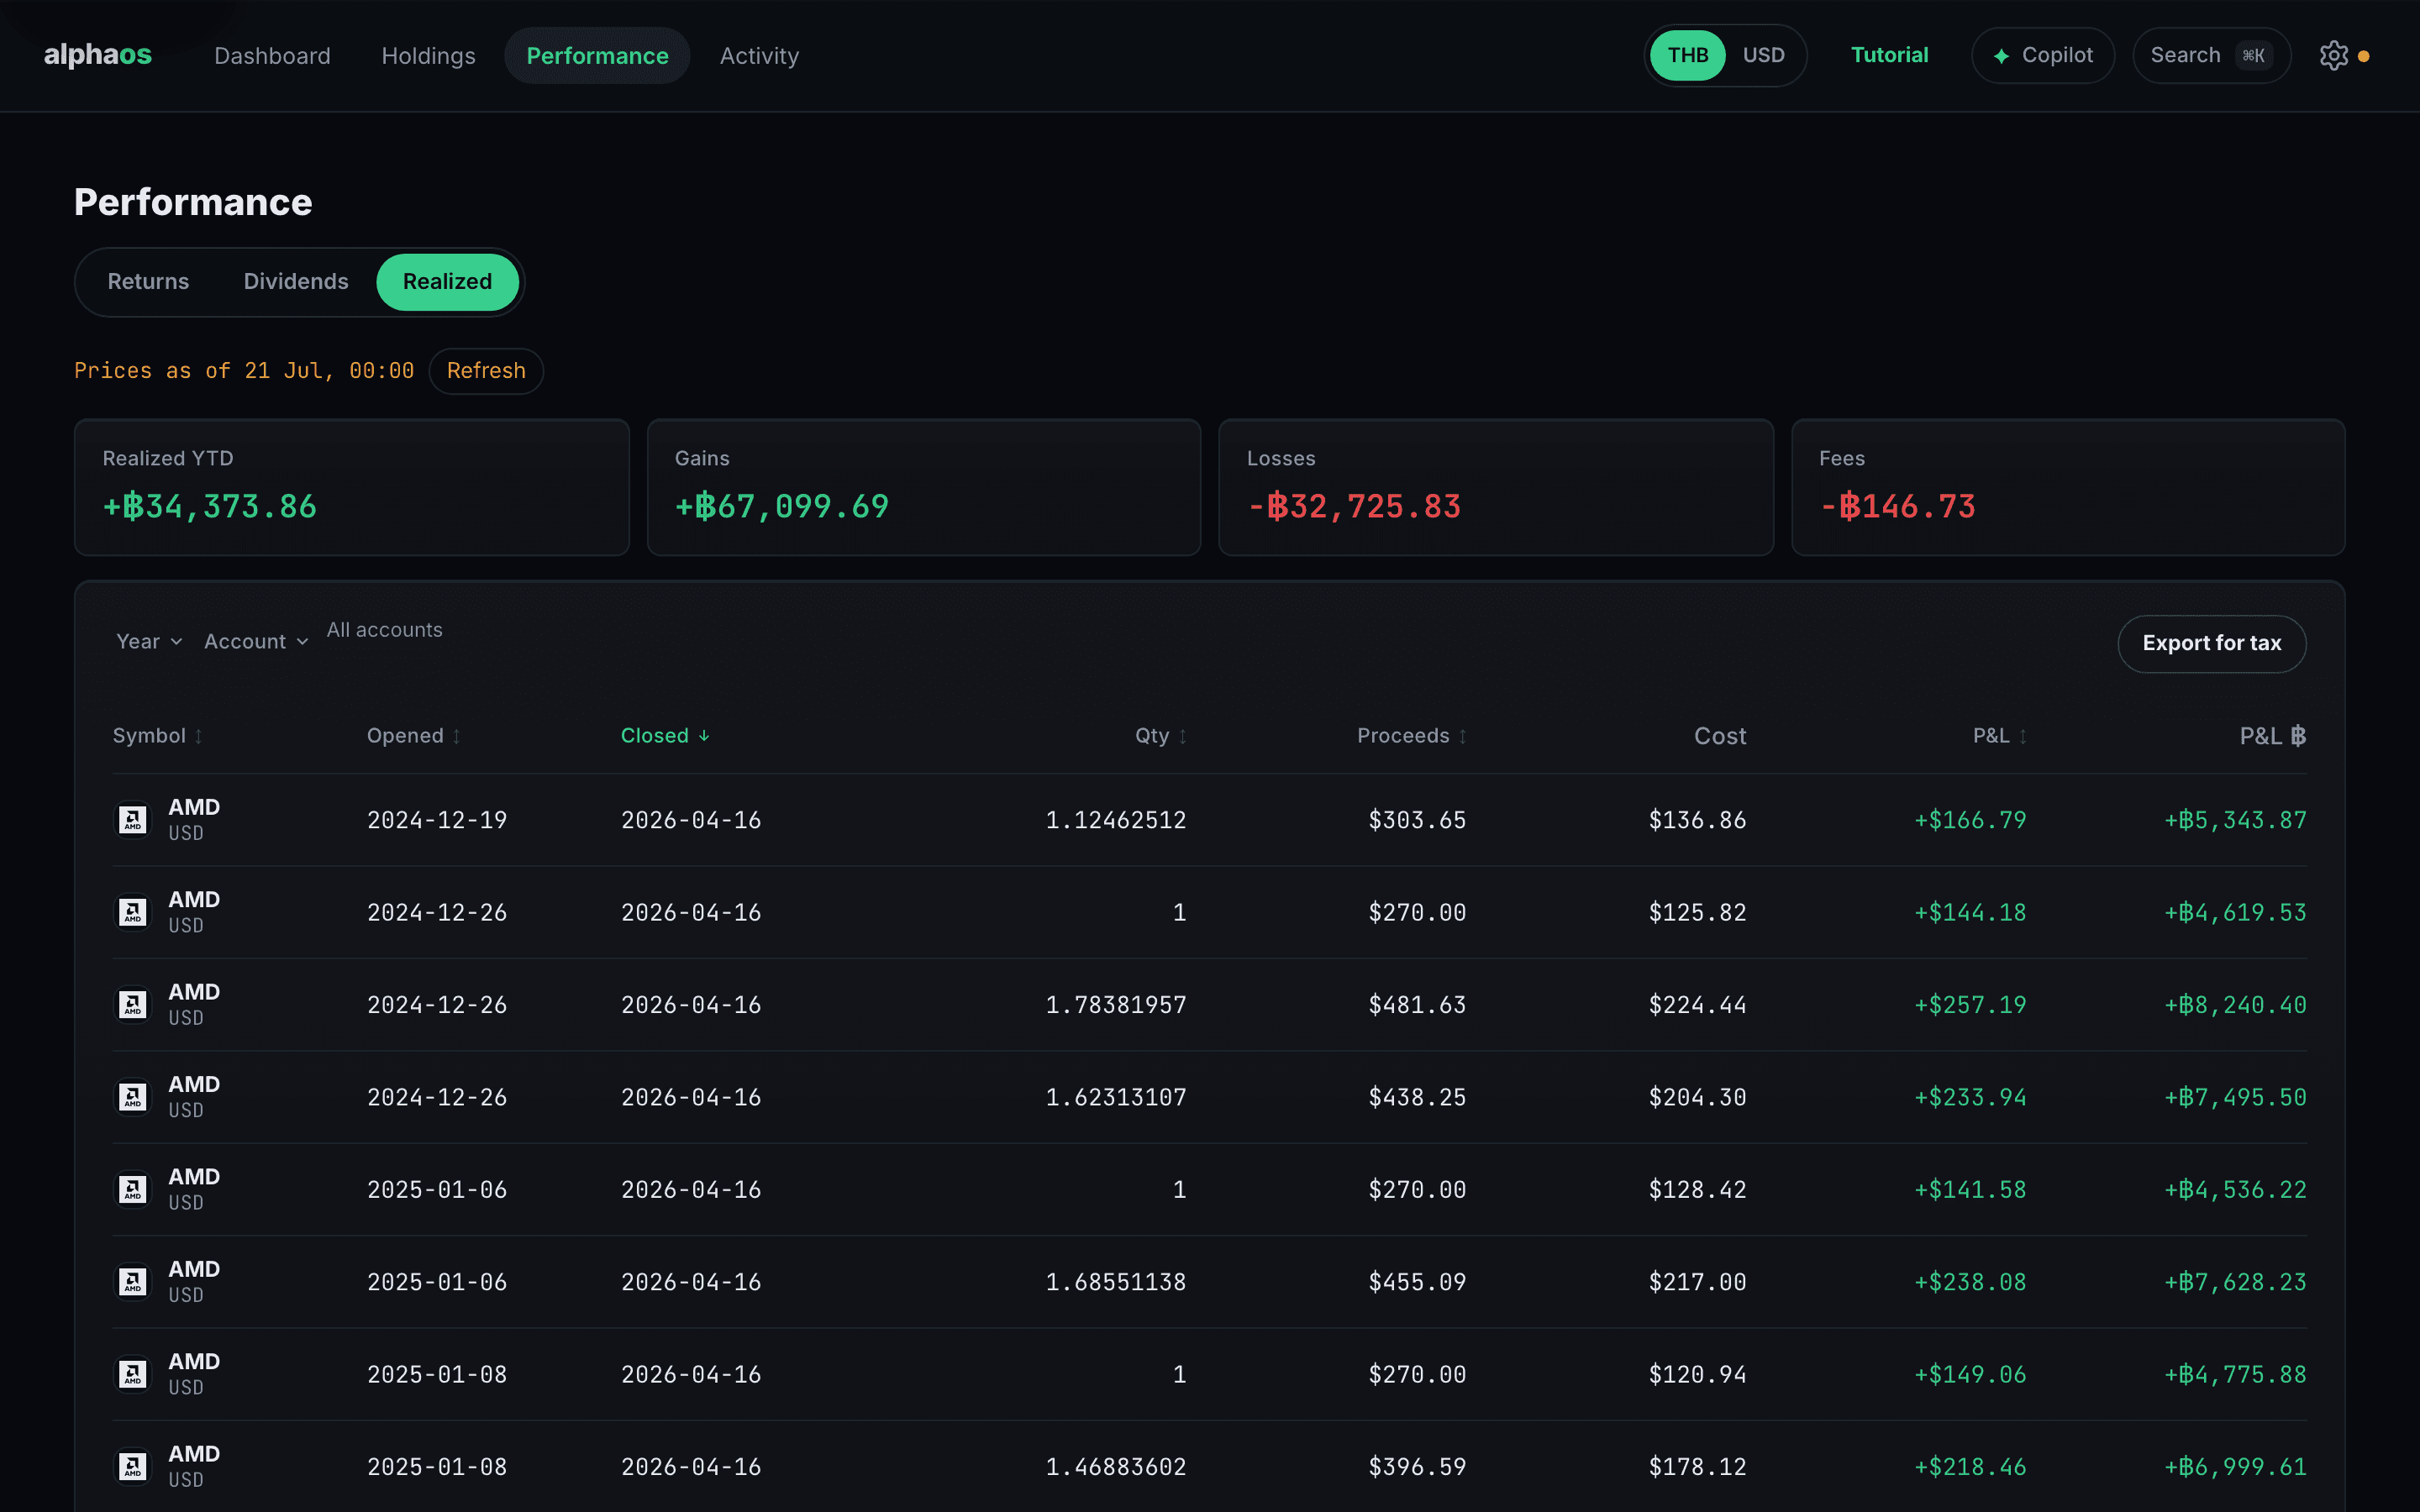Click the alphaos logo
2420x1512 pixels.
[x=97, y=55]
